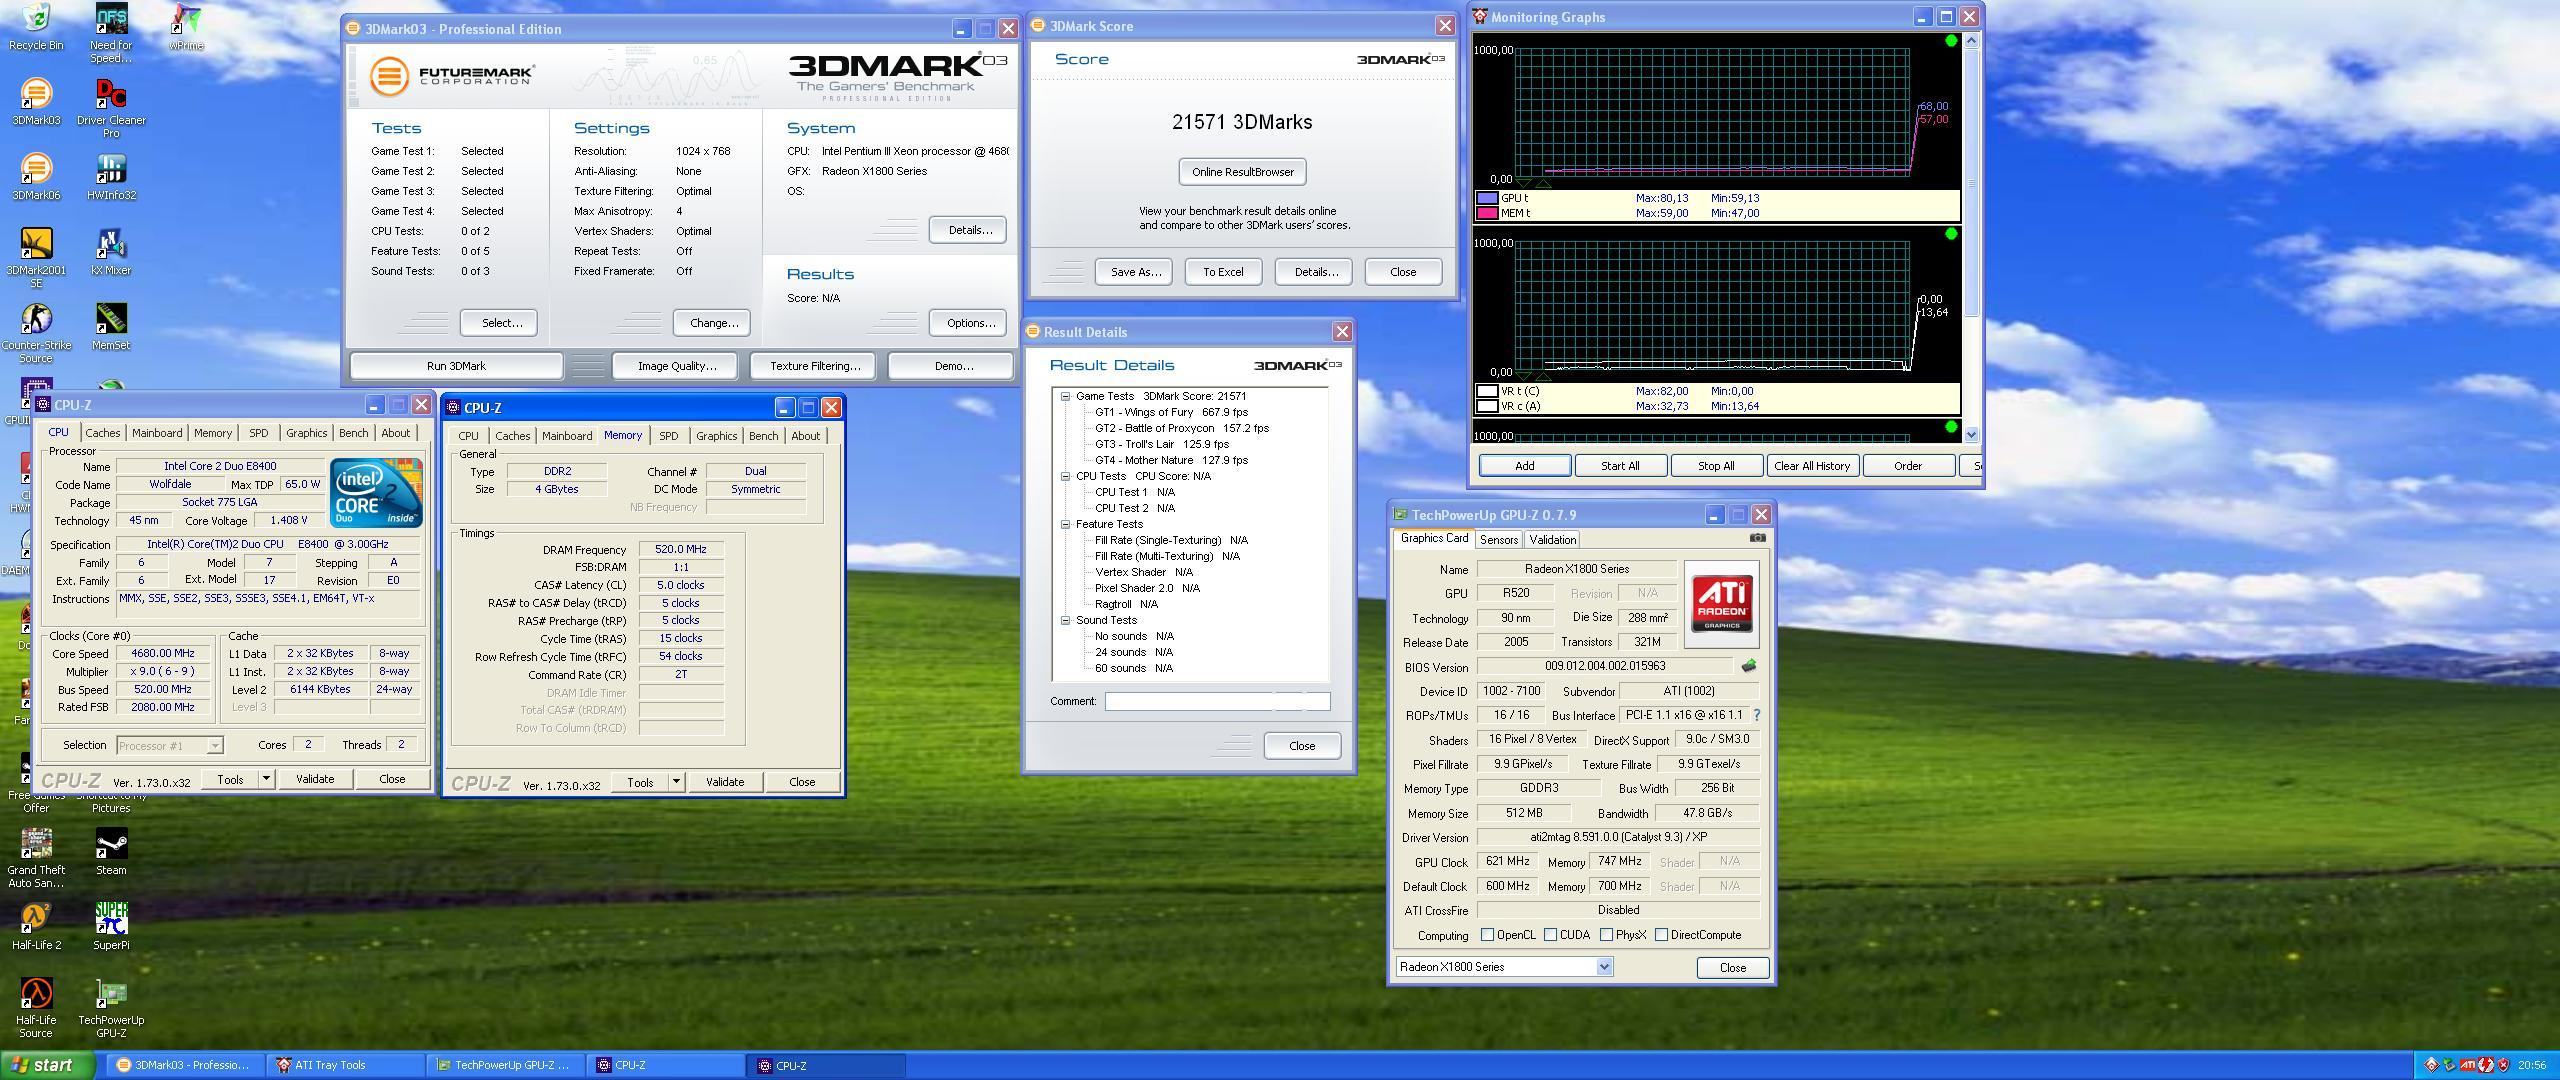Launch the Half-Life 2 desktop icon

click(36, 927)
